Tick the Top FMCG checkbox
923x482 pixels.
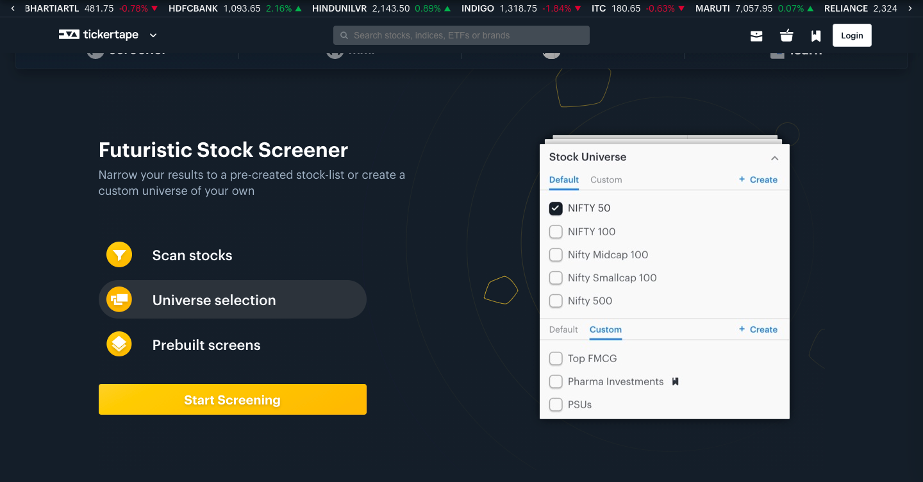pos(556,358)
